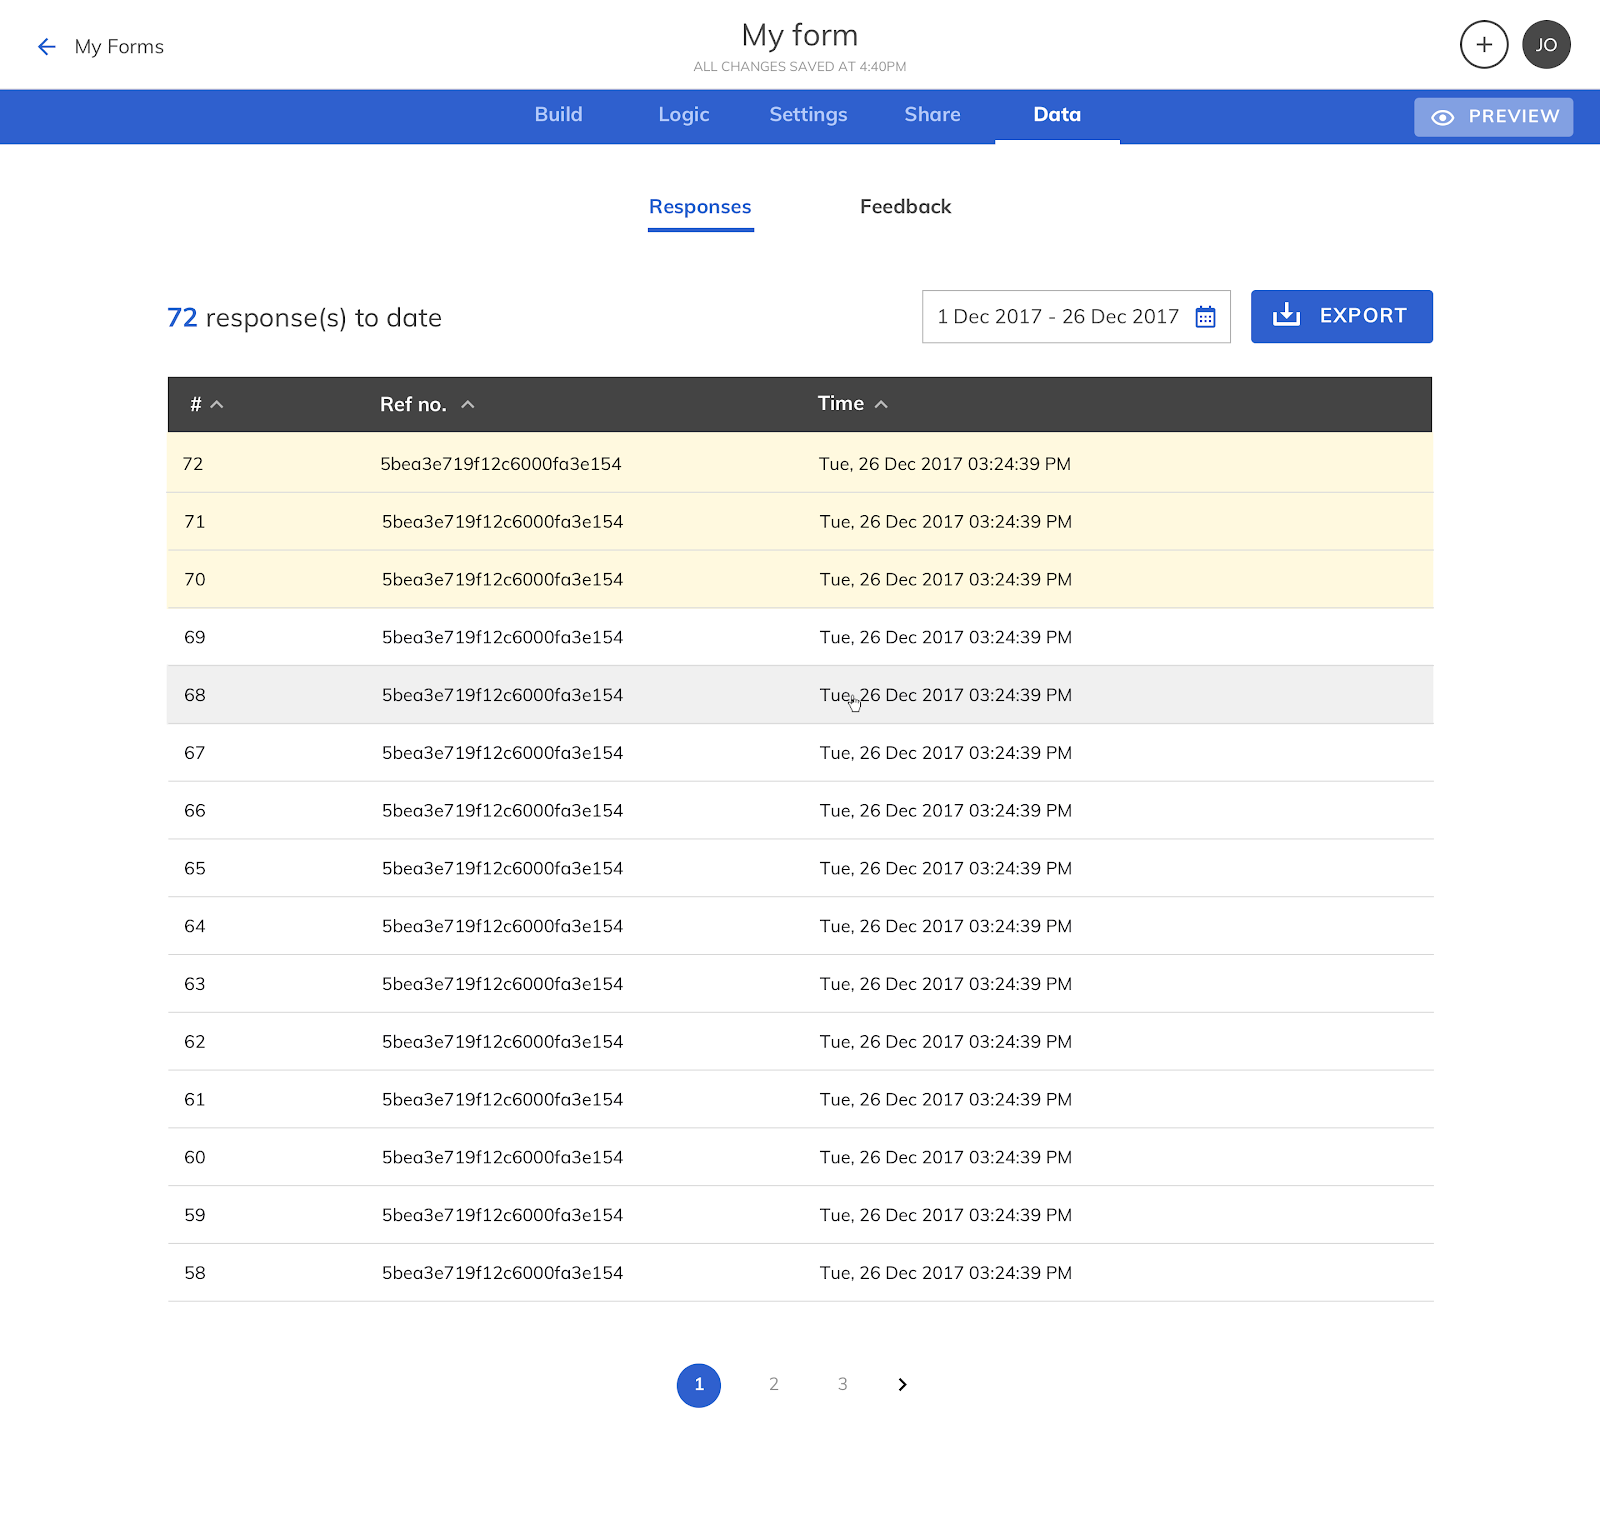Click the My form title
The height and width of the screenshot is (1539, 1600).
800,36
